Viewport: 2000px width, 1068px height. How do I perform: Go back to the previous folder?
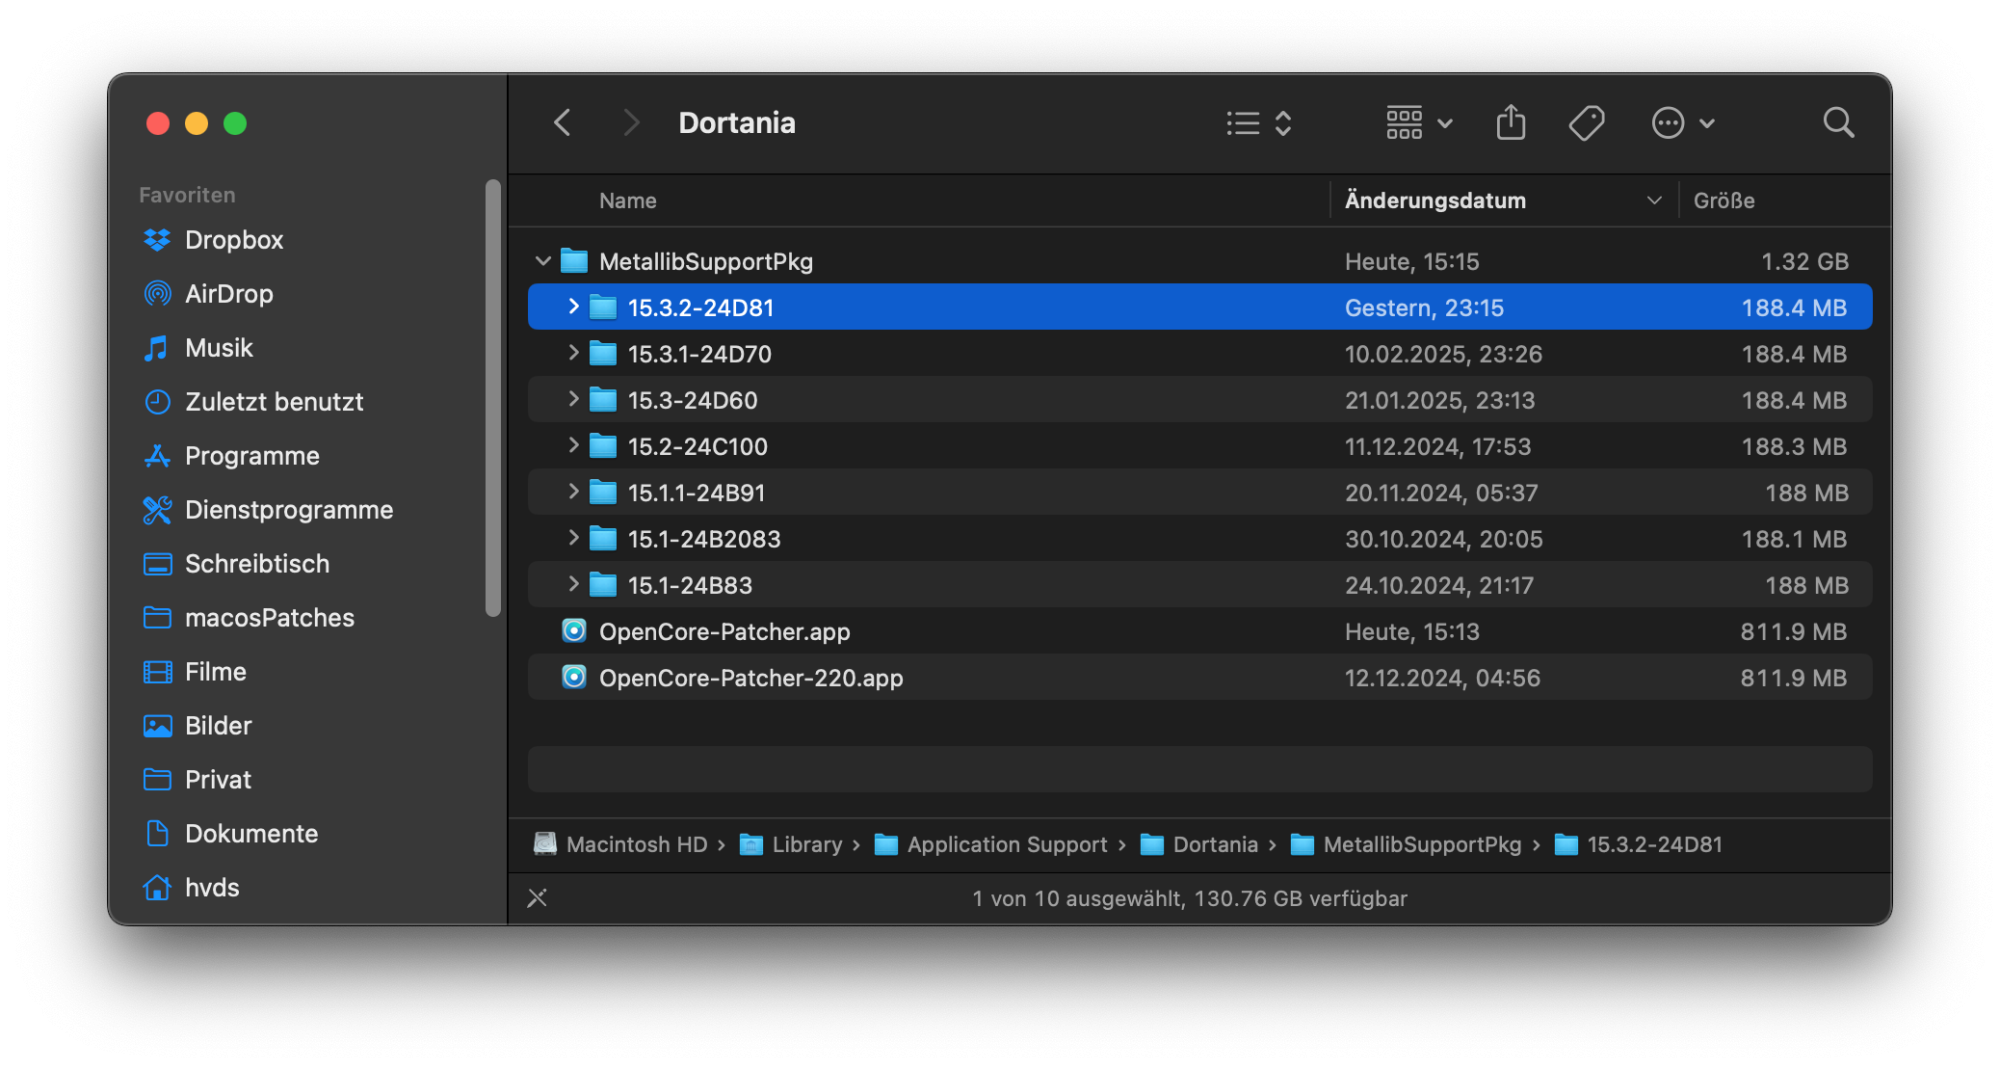tap(563, 123)
